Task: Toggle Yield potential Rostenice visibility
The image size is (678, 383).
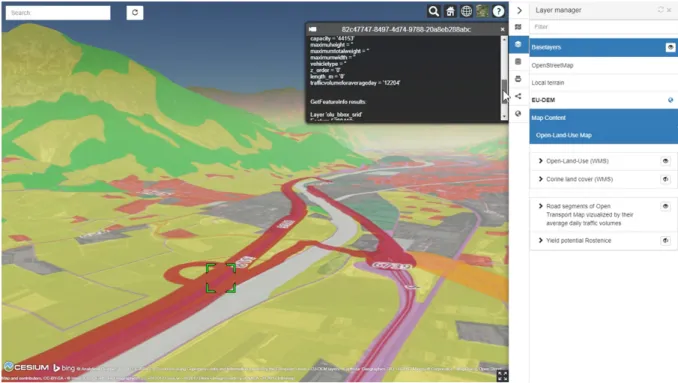Action: pyautogui.click(x=665, y=240)
